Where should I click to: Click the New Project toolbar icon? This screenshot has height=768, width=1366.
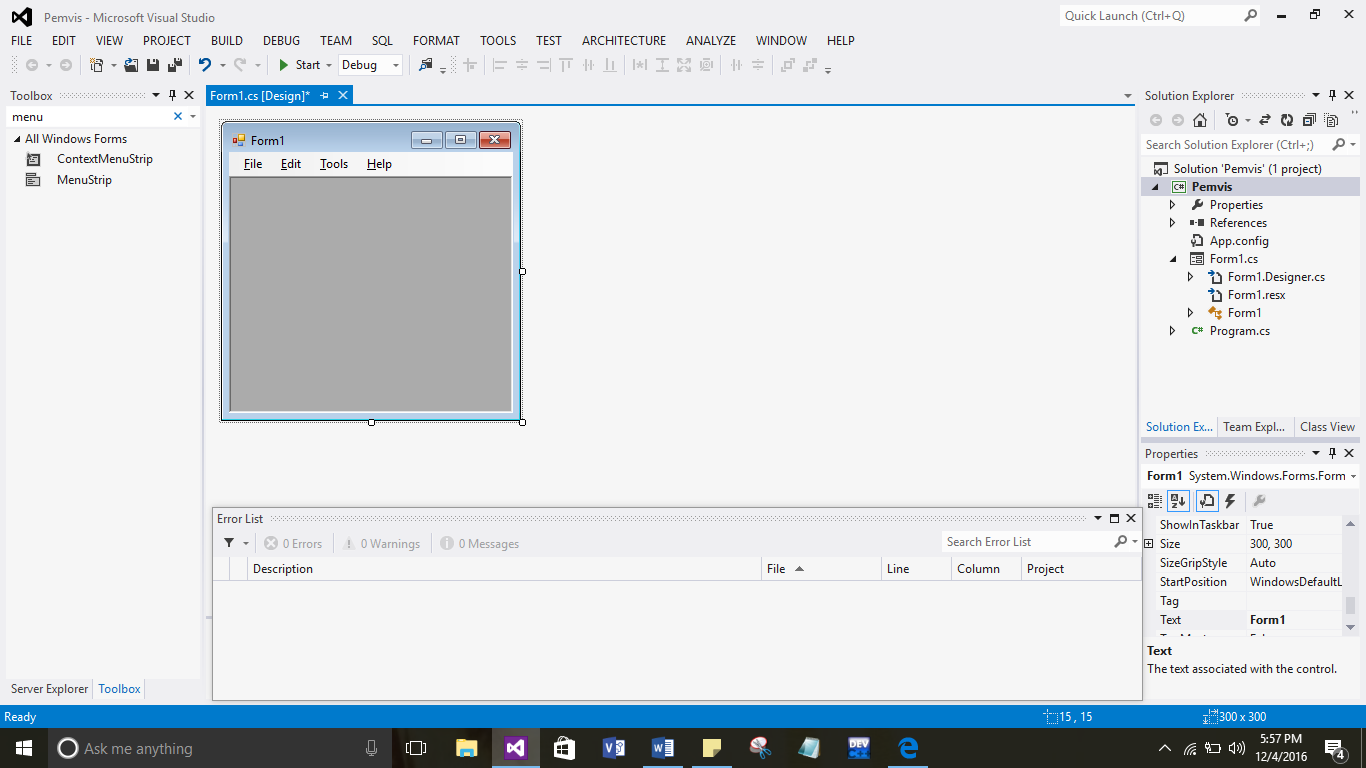(96, 65)
